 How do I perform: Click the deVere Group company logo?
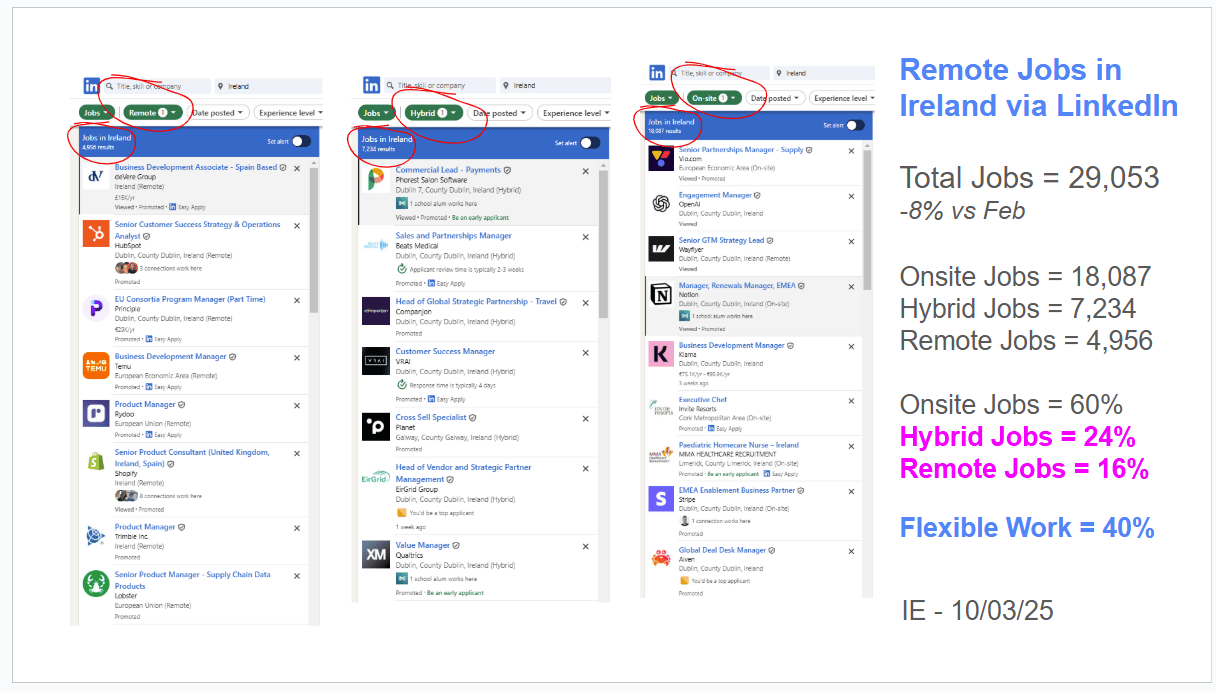pyautogui.click(x=96, y=177)
